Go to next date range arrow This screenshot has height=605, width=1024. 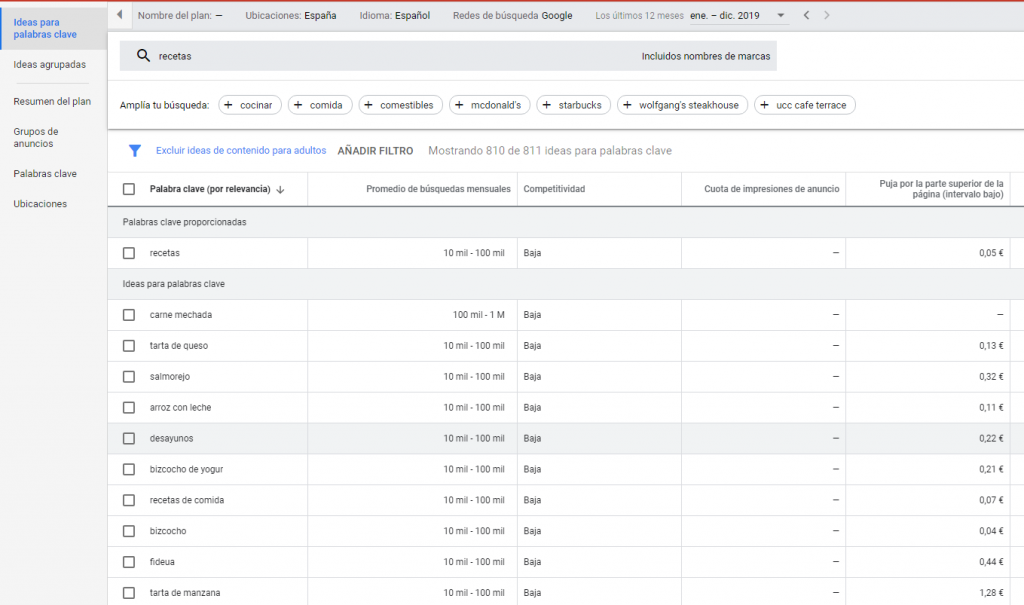tap(826, 16)
